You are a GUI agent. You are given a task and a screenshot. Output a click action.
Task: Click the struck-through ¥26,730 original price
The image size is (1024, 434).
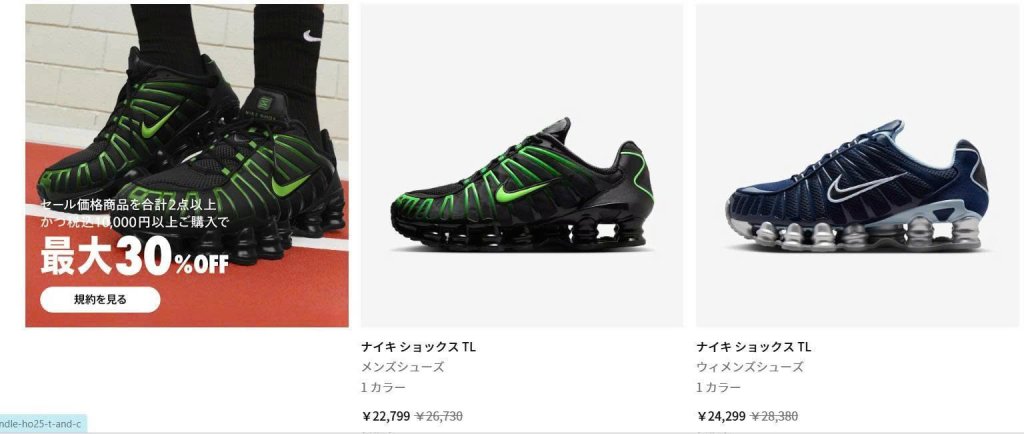(439, 416)
